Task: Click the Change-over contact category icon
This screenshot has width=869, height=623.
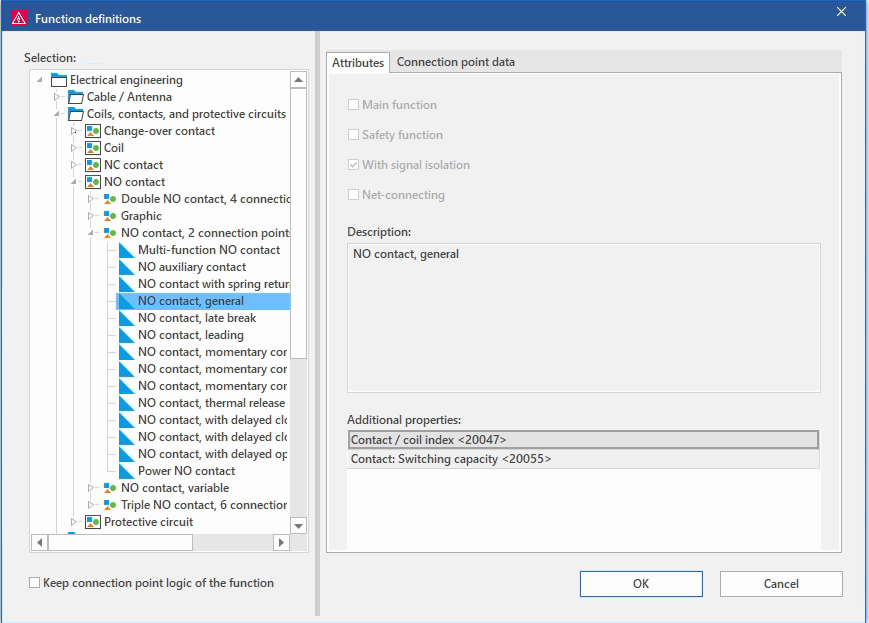Action: pyautogui.click(x=93, y=131)
